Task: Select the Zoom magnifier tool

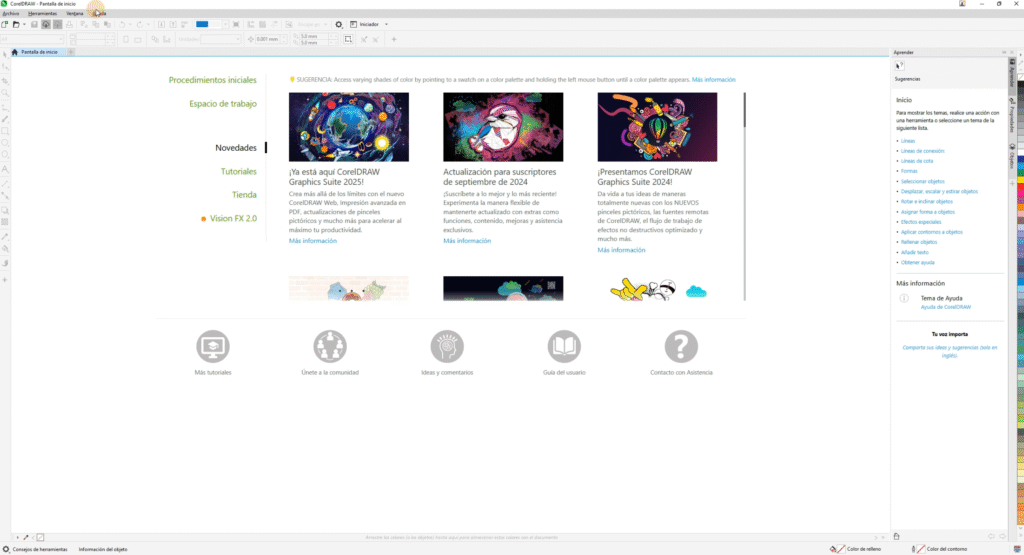Action: coord(5,93)
